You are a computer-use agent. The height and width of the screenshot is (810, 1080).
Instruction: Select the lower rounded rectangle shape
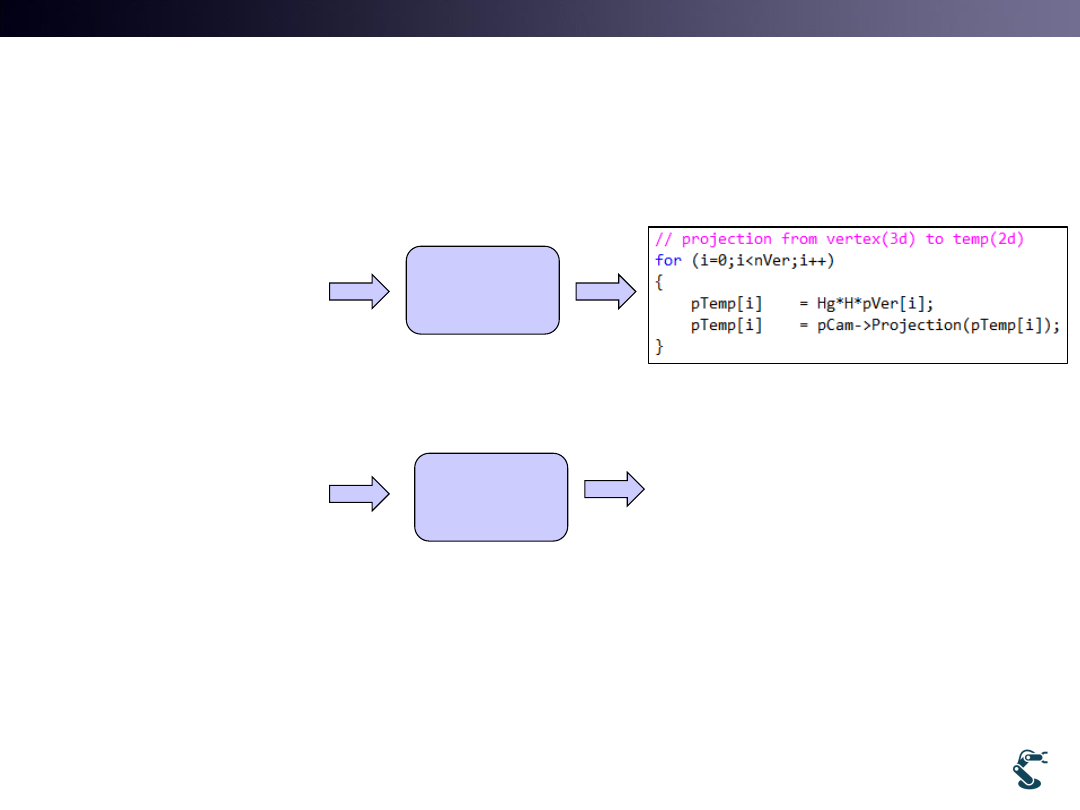tap(491, 497)
